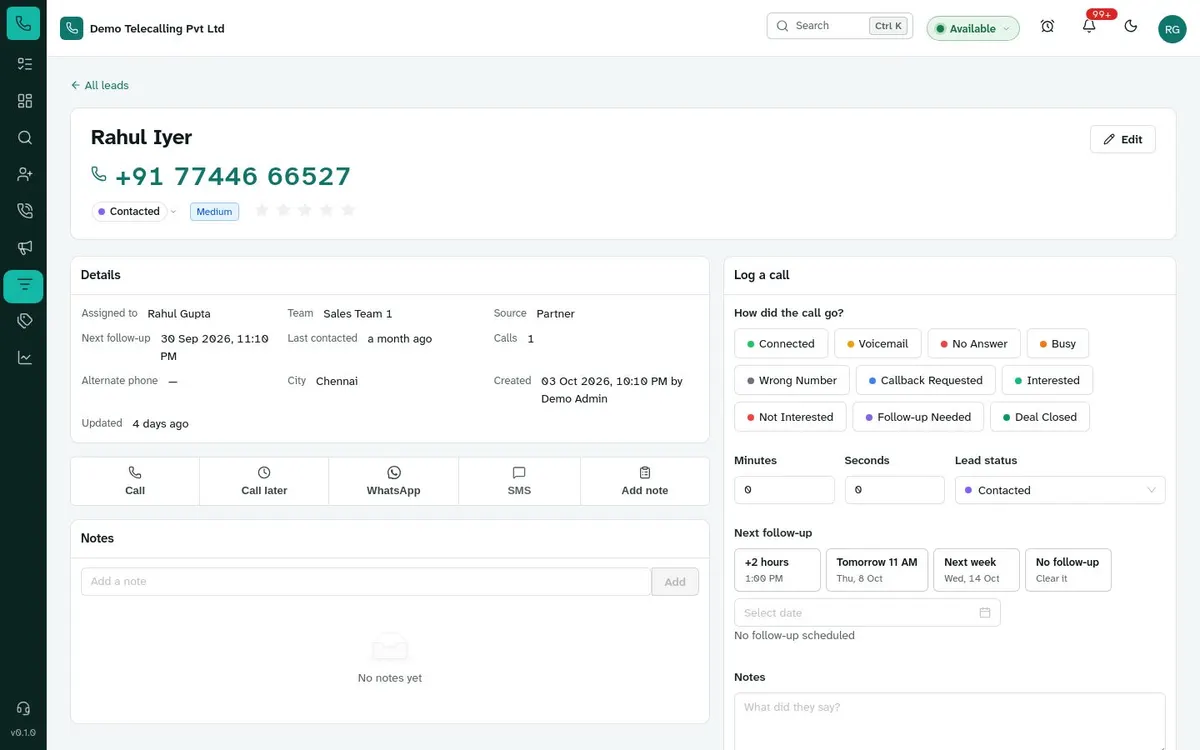Click the green phone logo atop the sidebar
1200x750 pixels.
pyautogui.click(x=24, y=23)
